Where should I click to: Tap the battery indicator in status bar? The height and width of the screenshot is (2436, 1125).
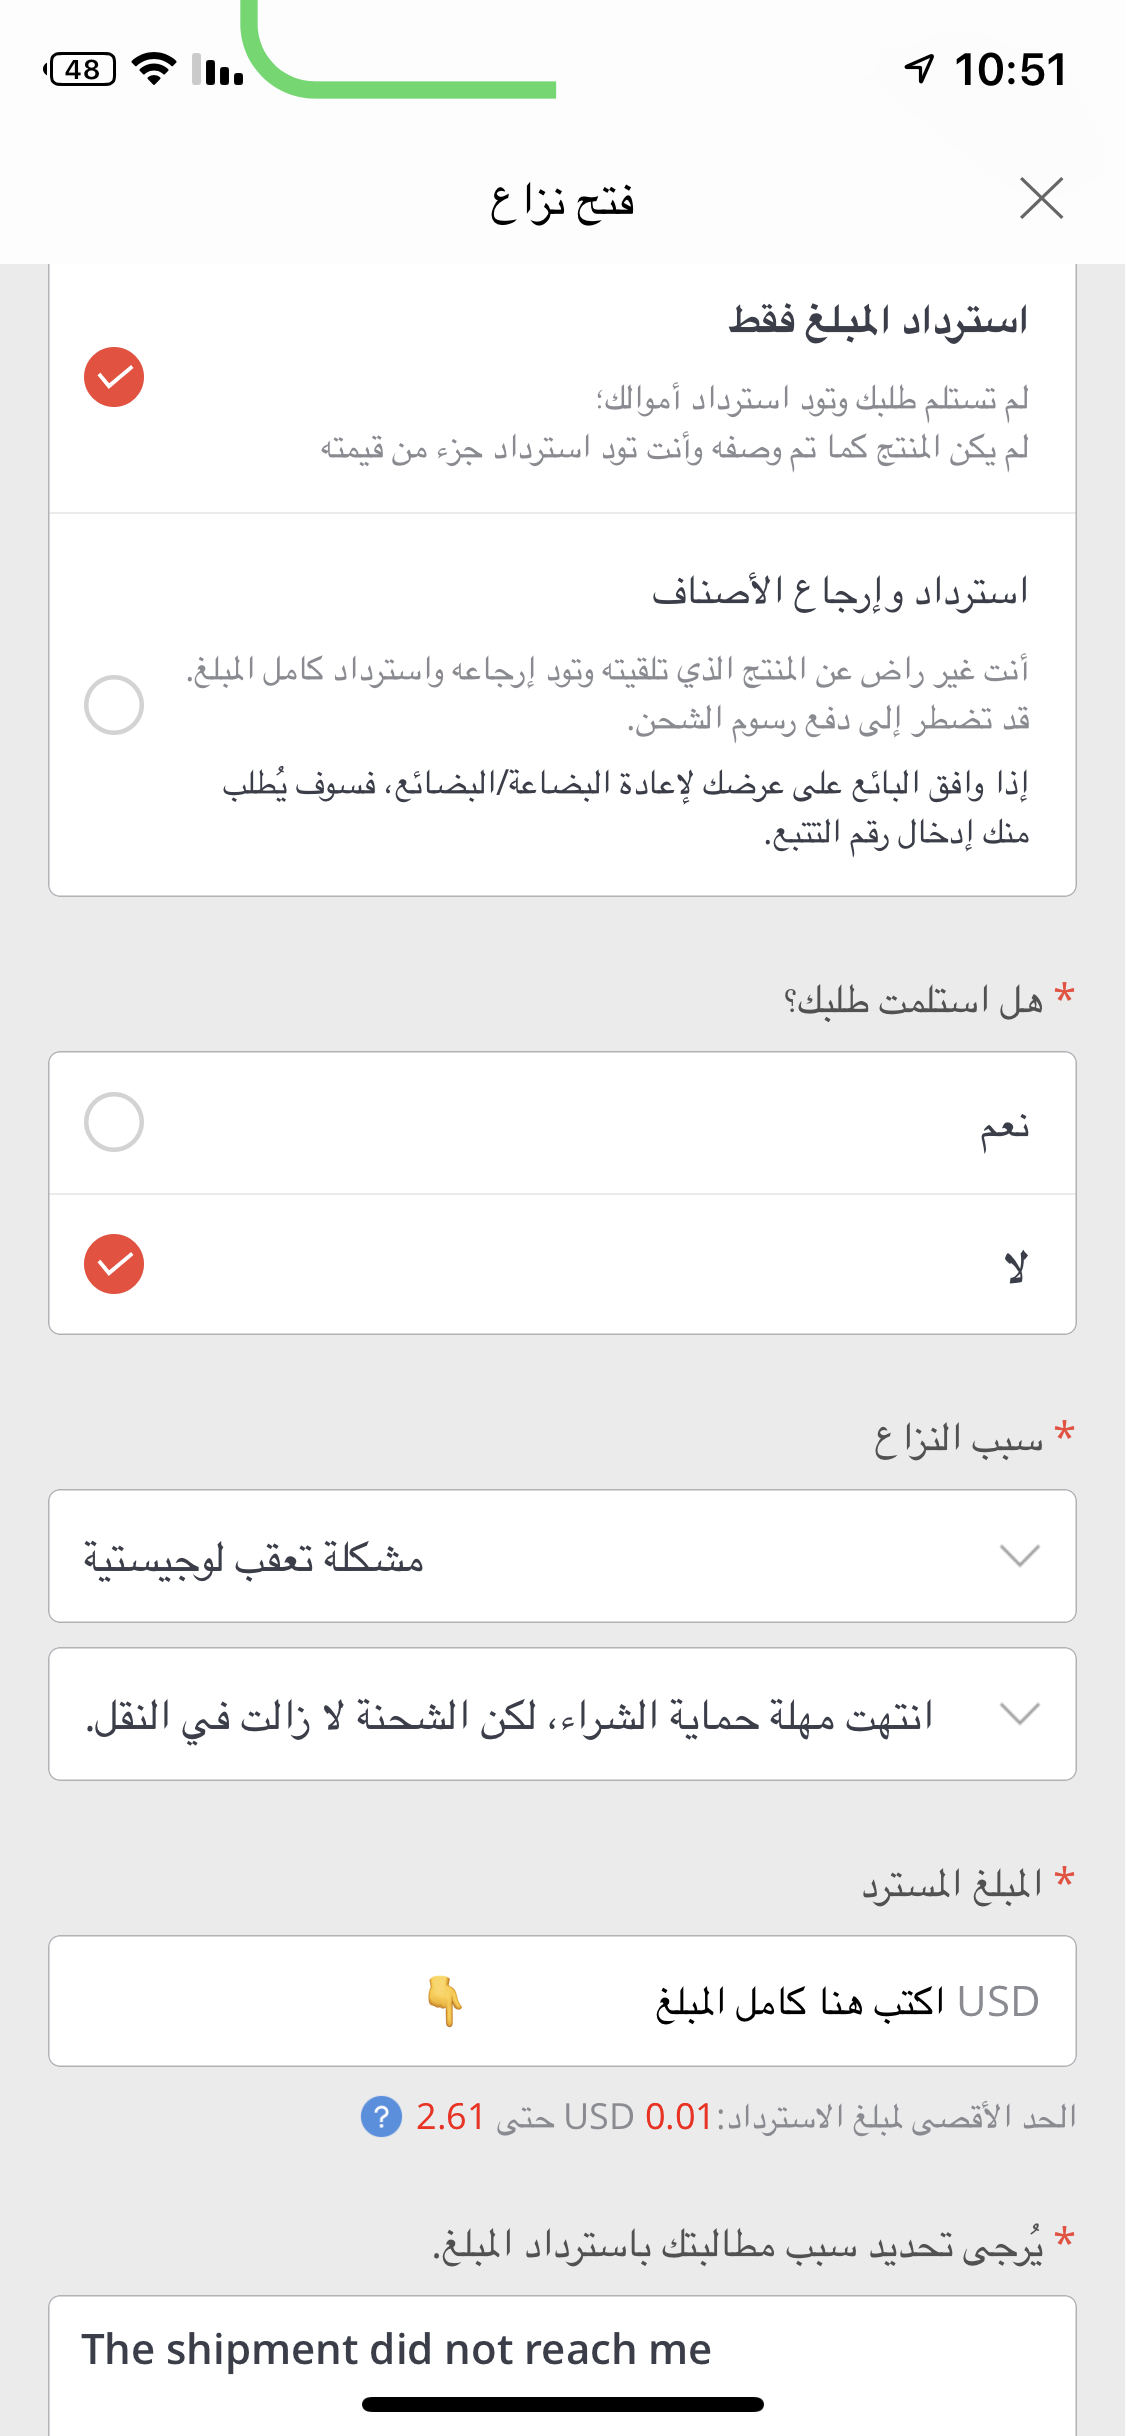tap(80, 69)
